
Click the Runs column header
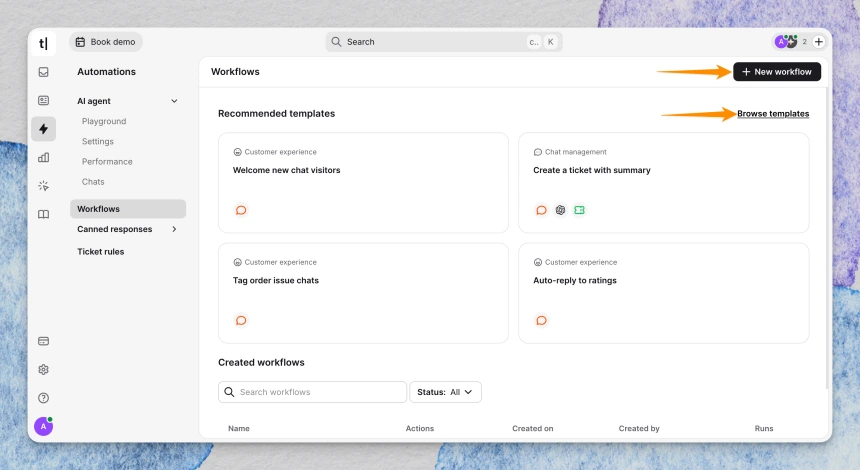[763, 428]
